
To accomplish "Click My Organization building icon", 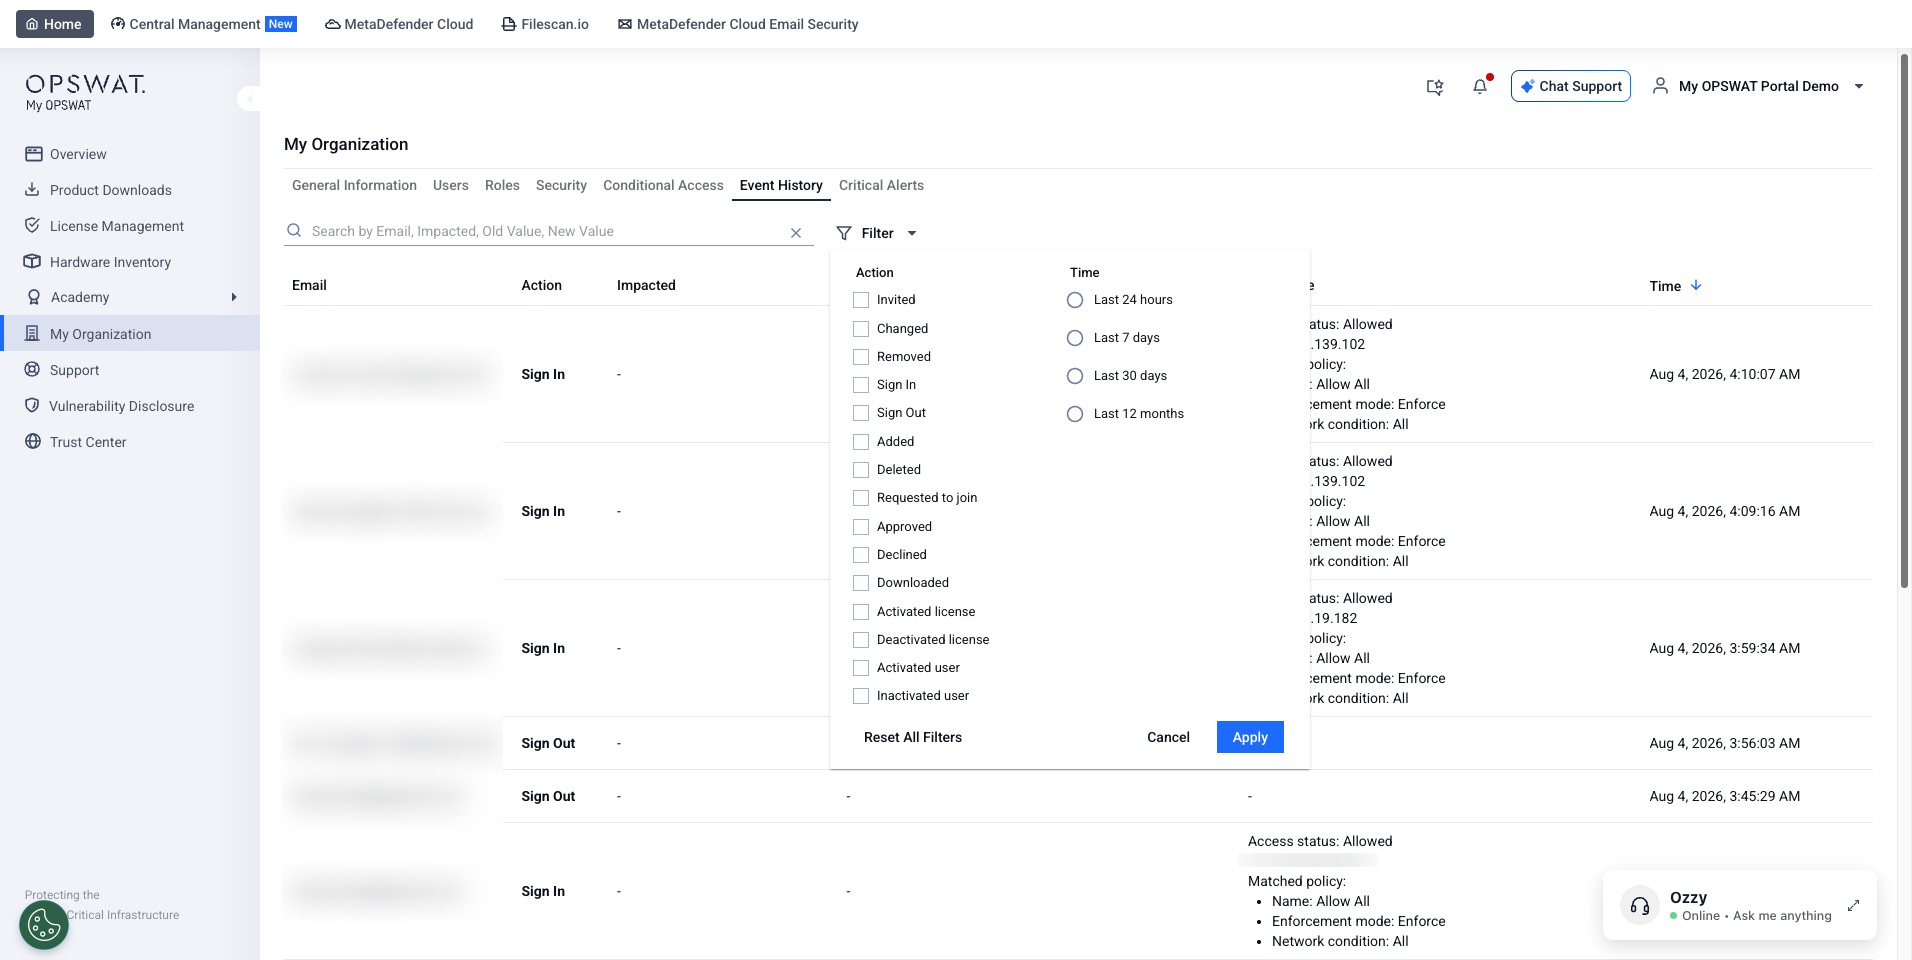I will tap(33, 334).
